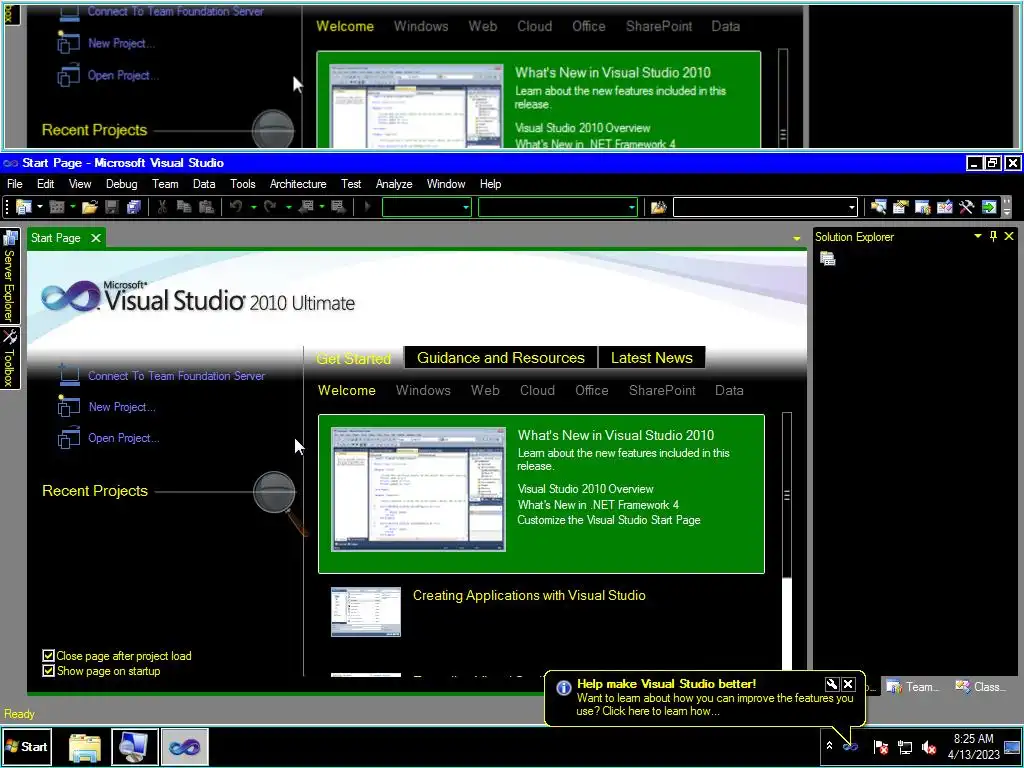1024x768 pixels.
Task: Click the muted volume tray icon
Action: click(x=928, y=746)
